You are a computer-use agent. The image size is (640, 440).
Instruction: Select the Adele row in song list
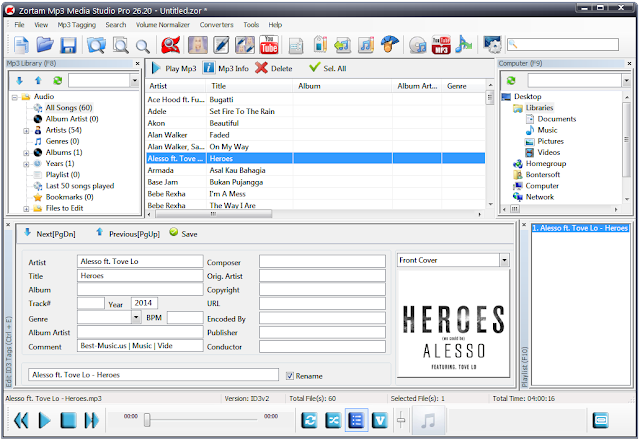[x=316, y=111]
